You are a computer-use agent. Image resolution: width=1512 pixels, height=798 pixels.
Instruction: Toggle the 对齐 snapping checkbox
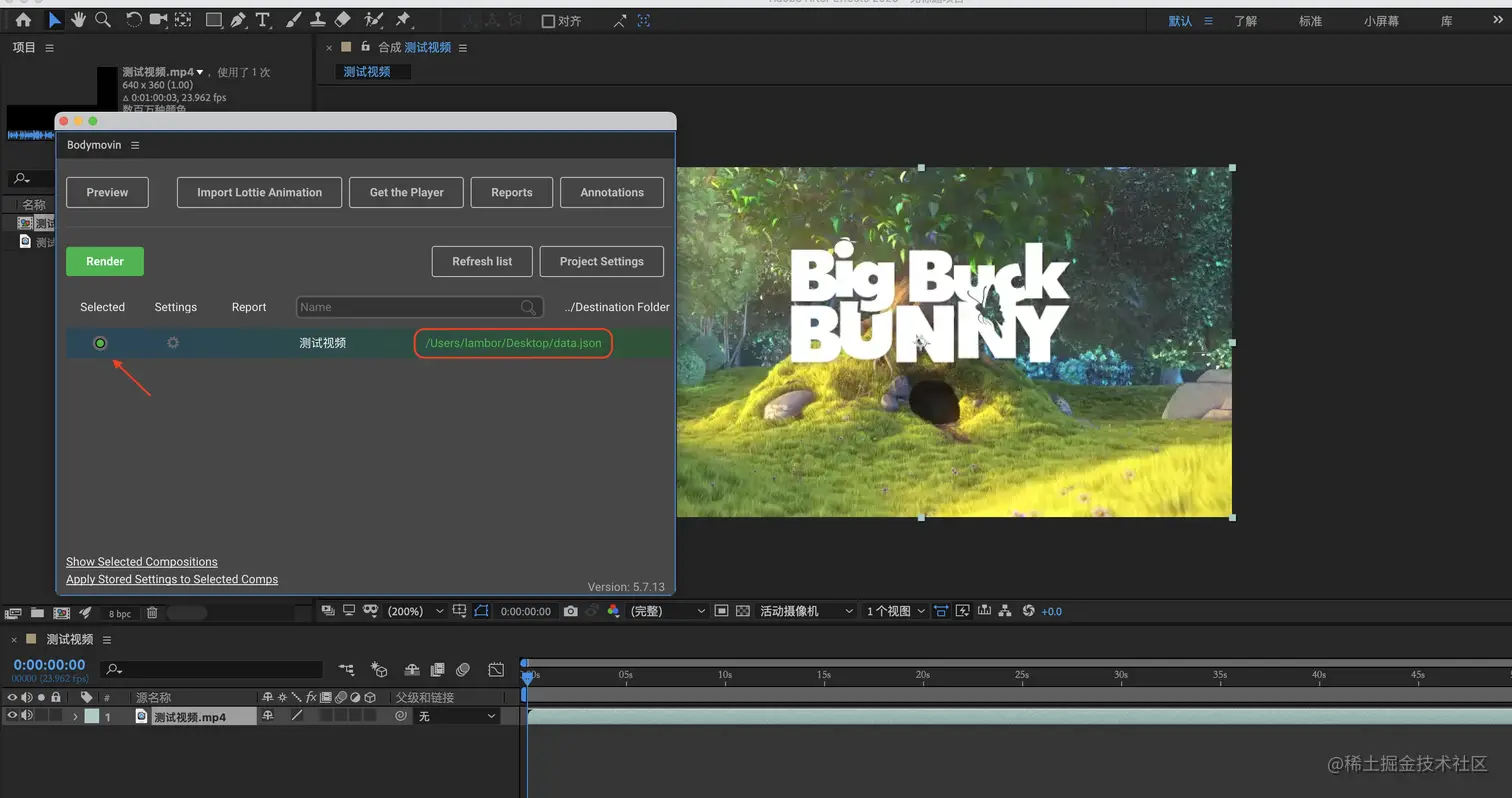(x=548, y=21)
